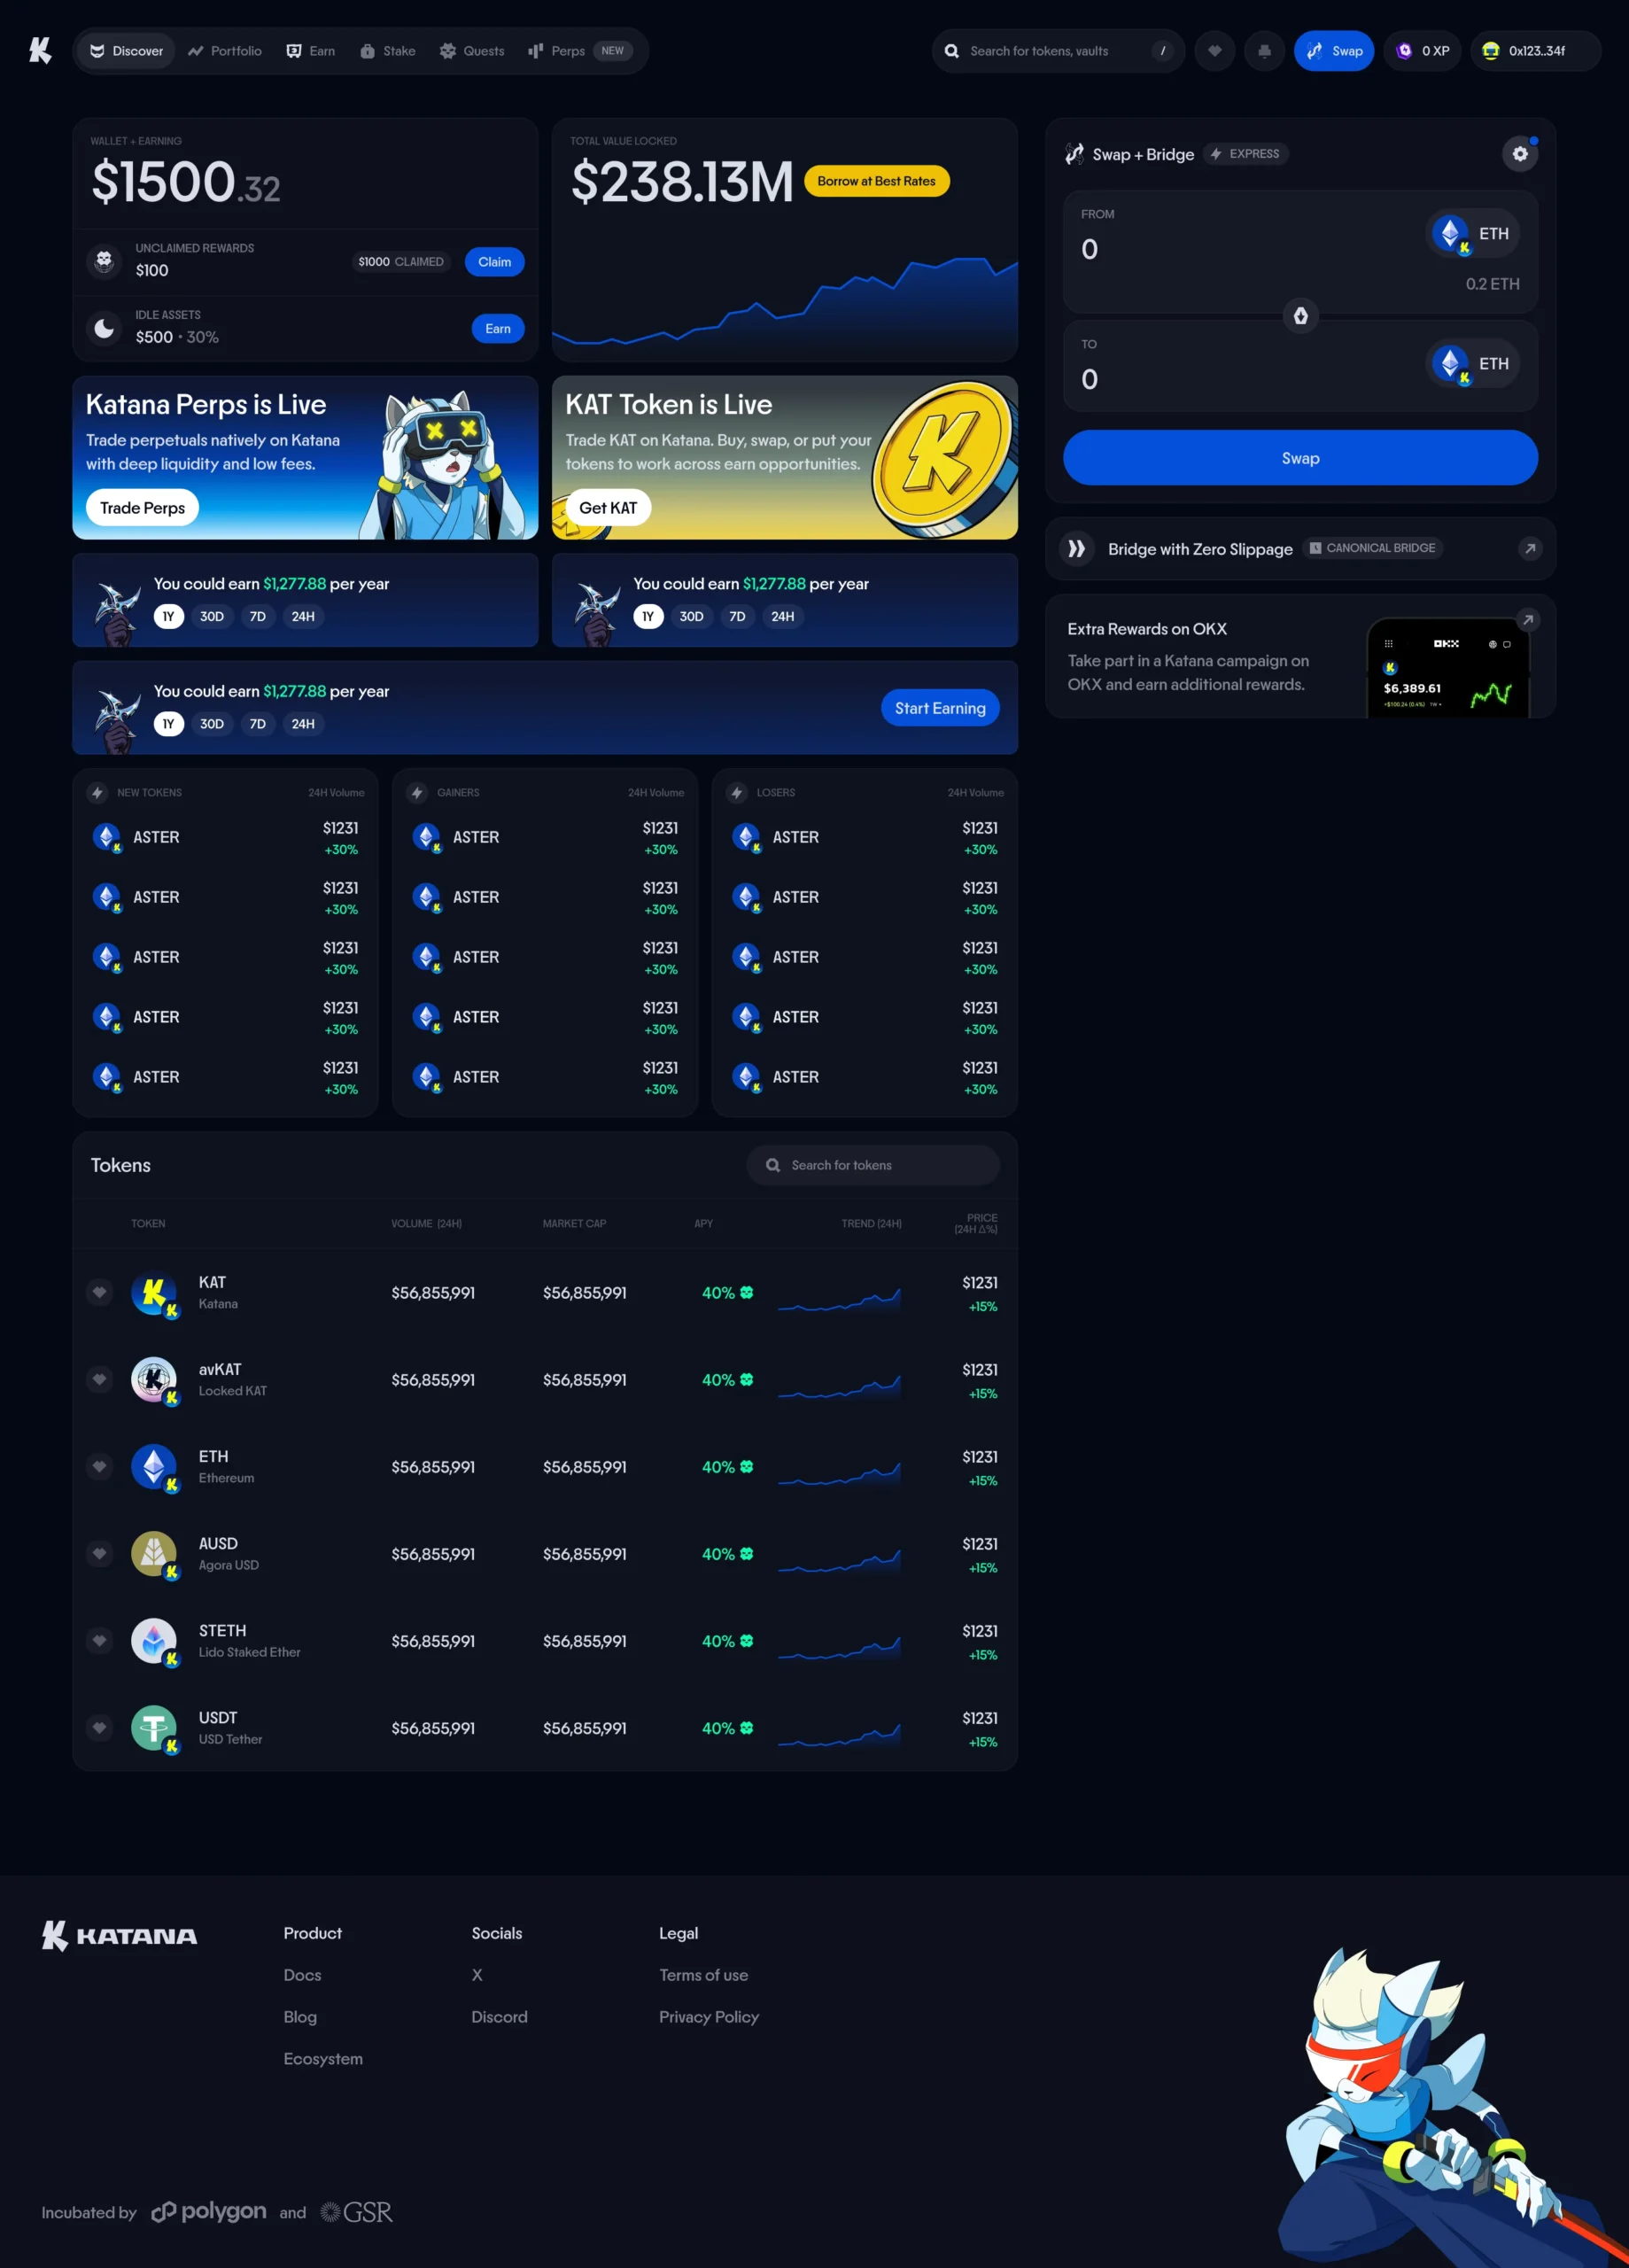Click the GSR logo in footer

point(356,2212)
